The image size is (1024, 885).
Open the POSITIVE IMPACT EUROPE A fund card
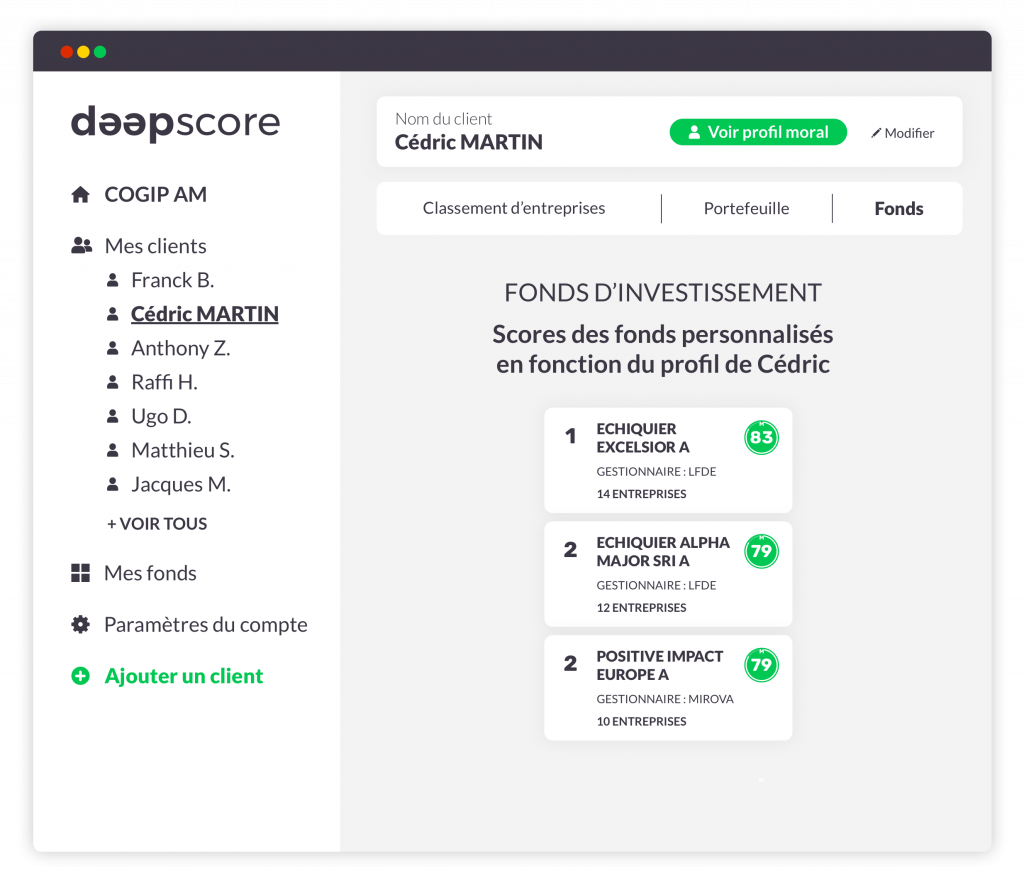[x=668, y=688]
